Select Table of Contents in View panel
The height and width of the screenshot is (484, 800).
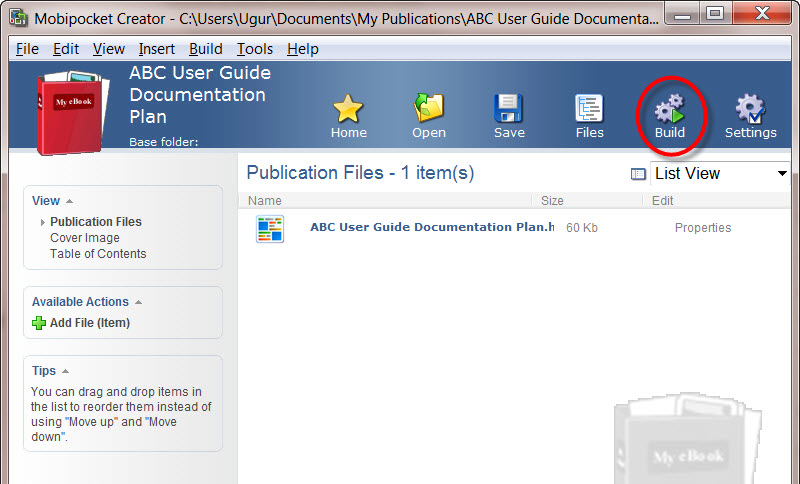pyautogui.click(x=98, y=253)
